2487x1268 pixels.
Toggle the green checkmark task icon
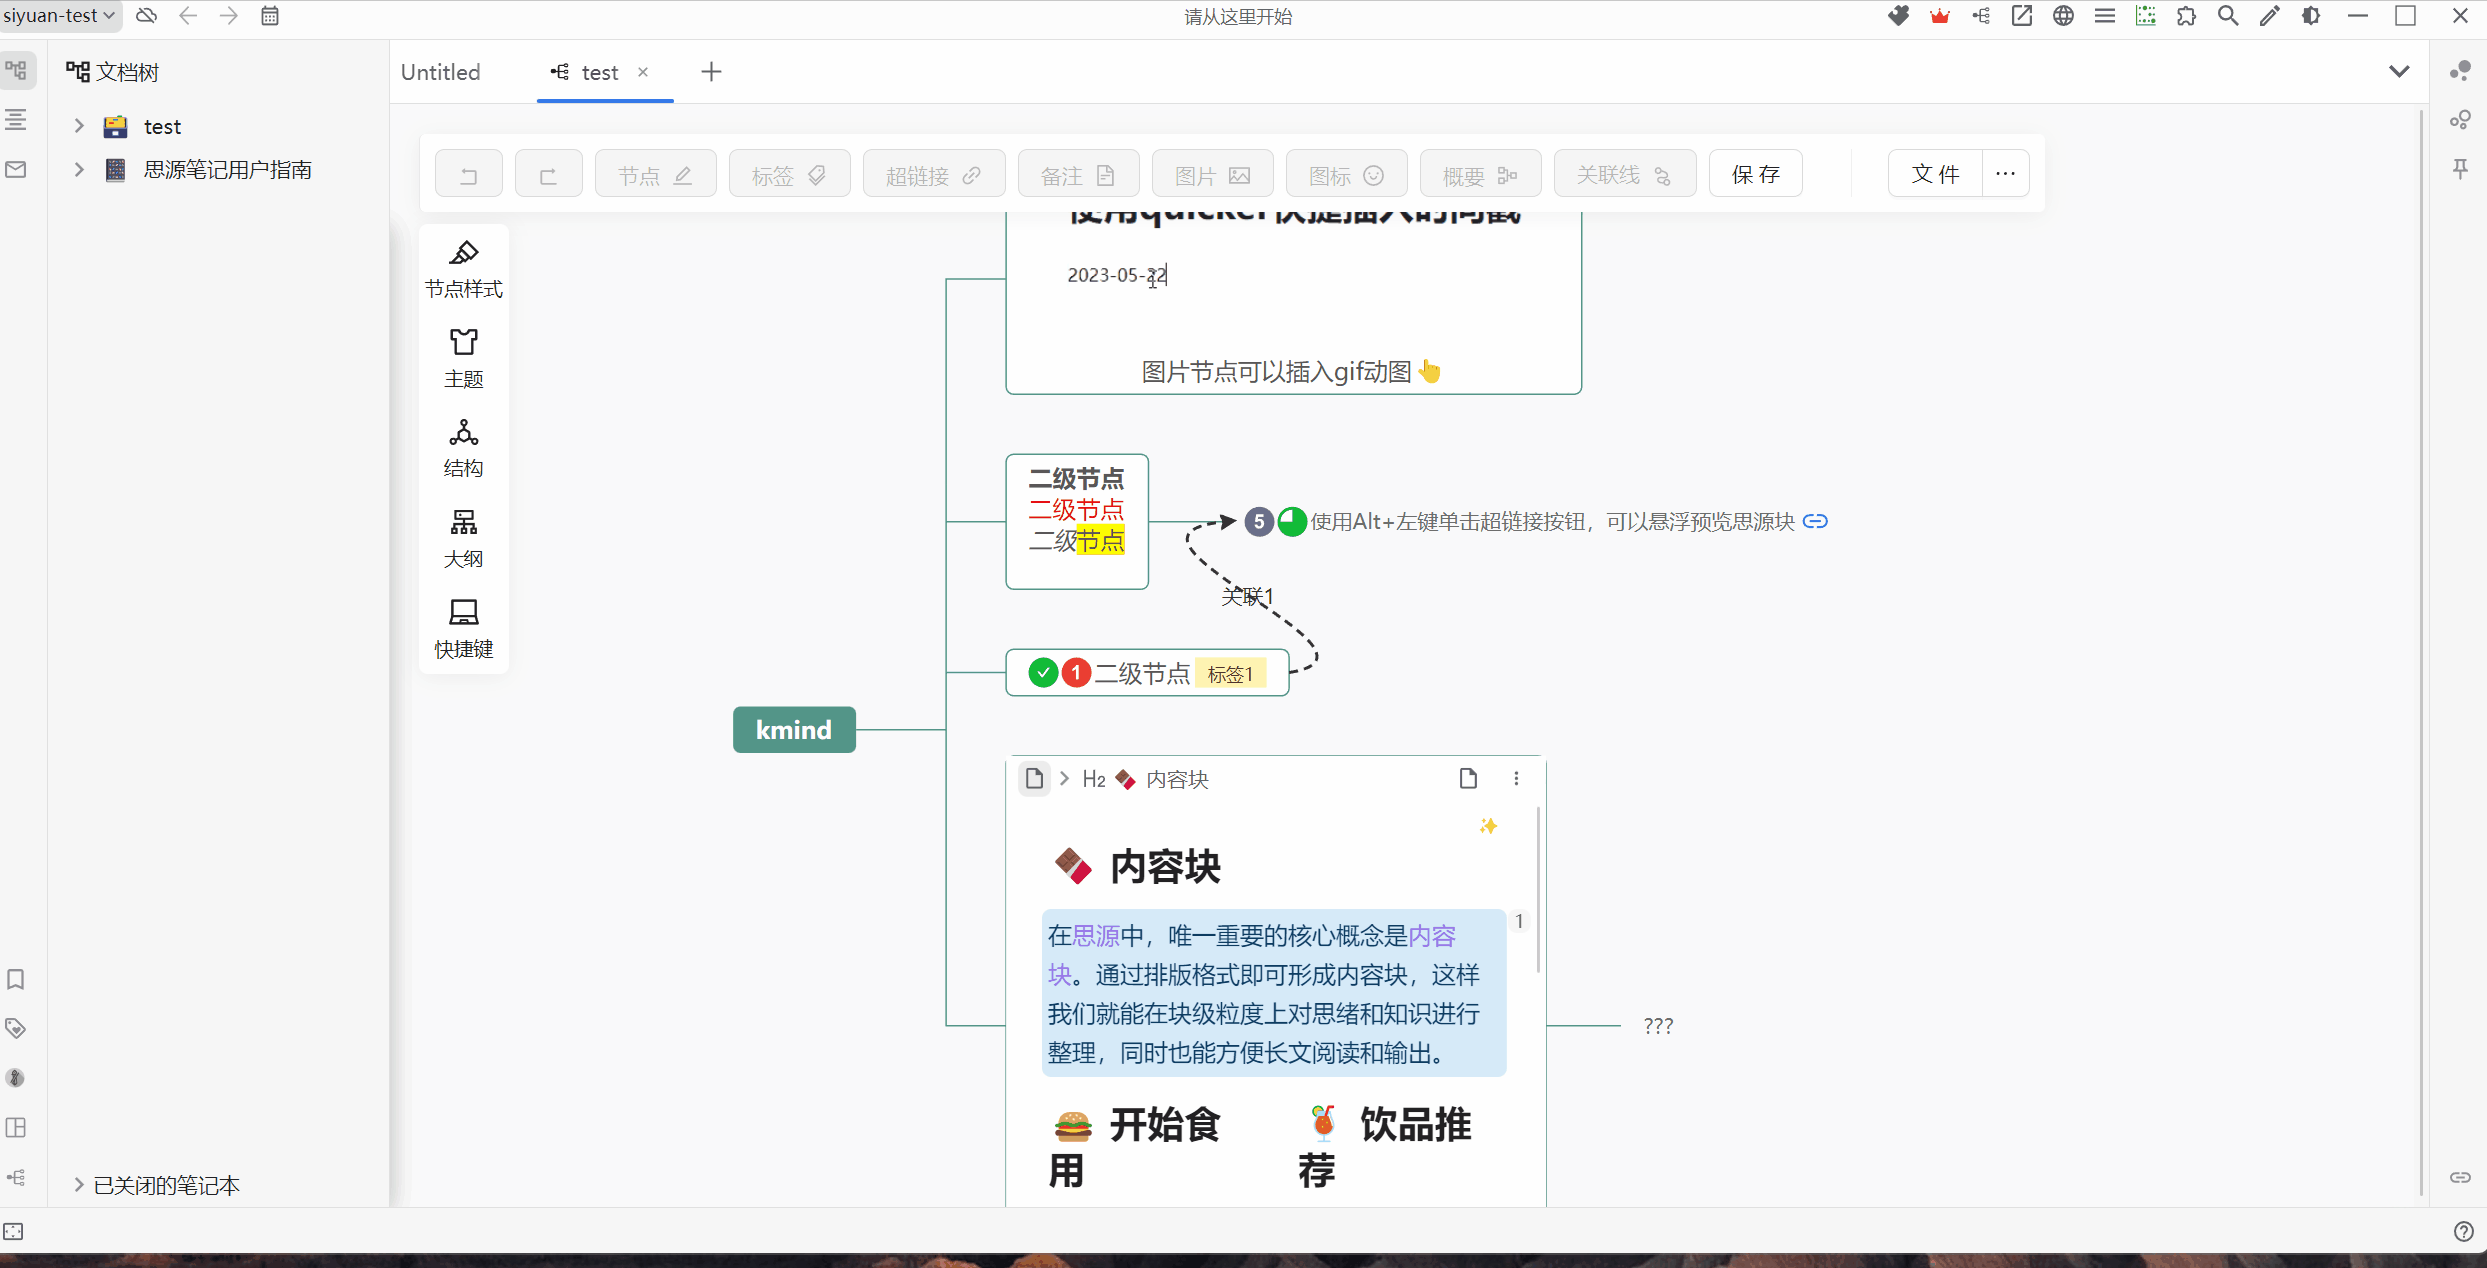[x=1043, y=673]
